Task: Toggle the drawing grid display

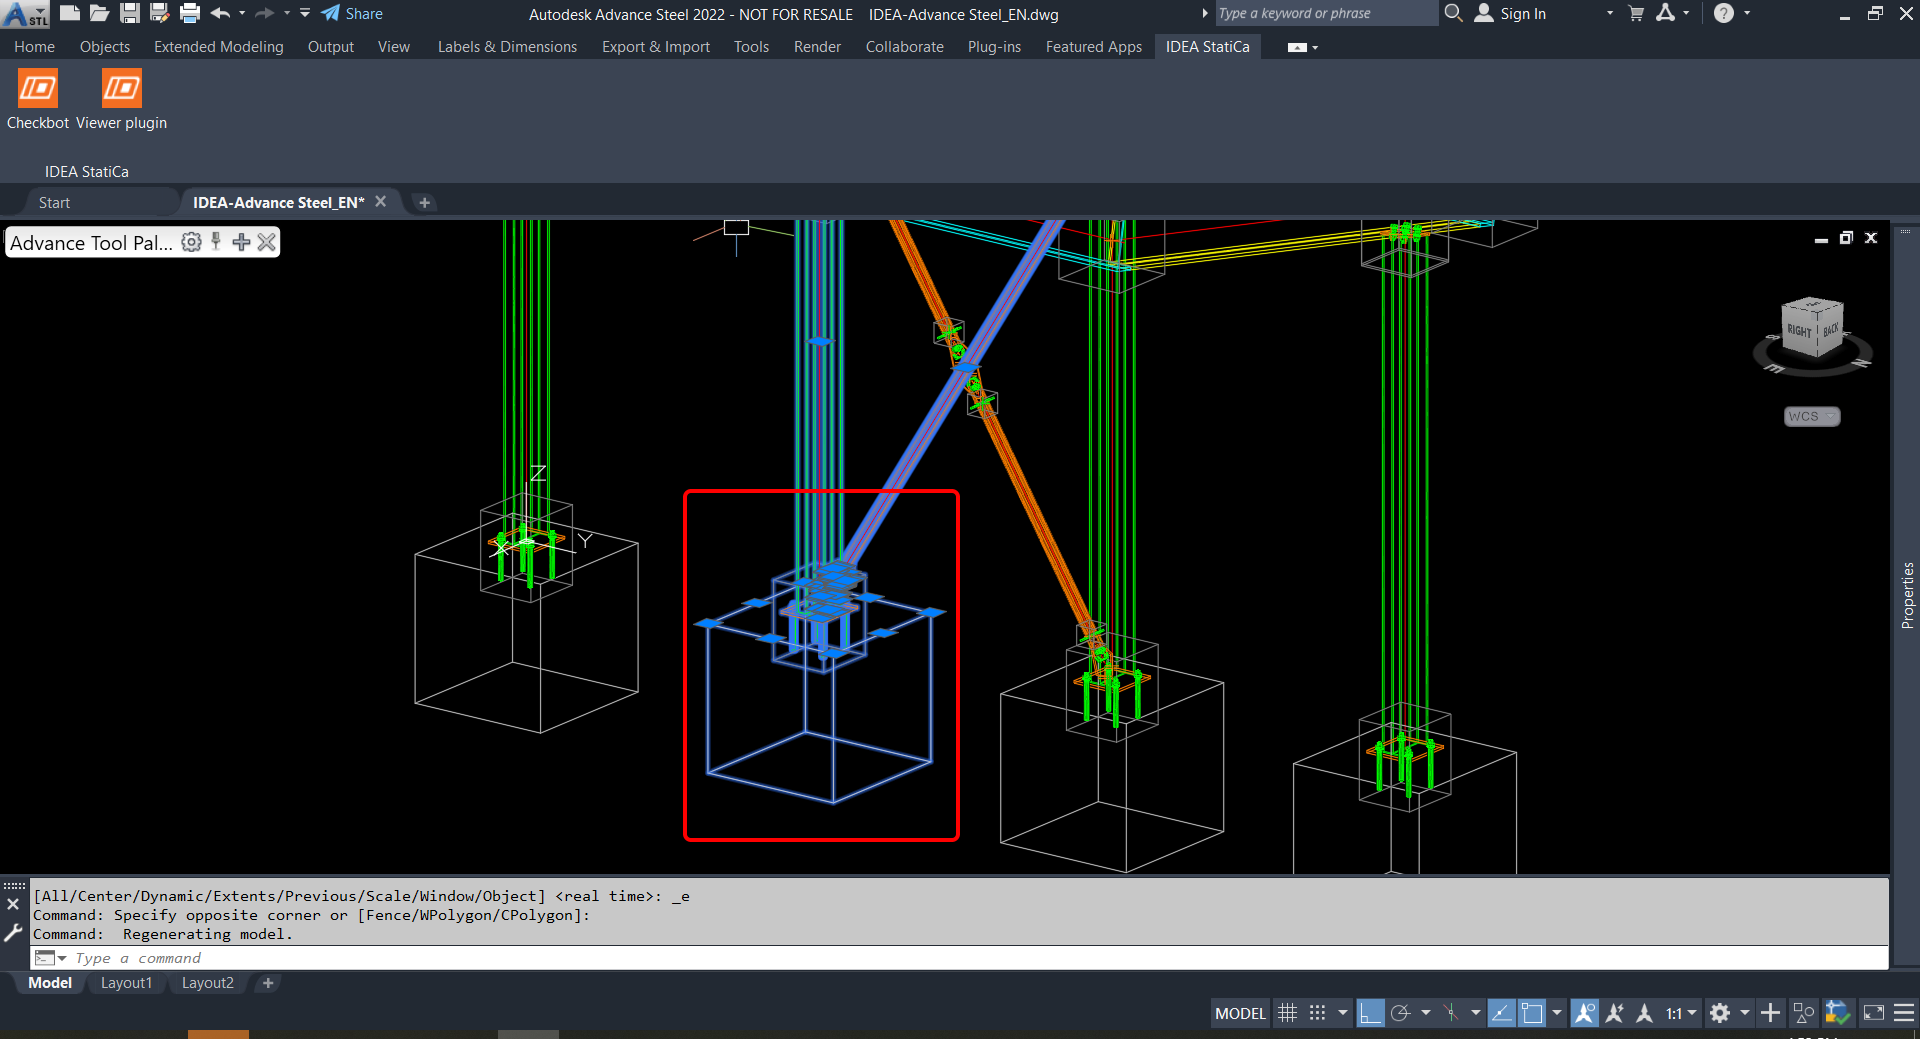Action: click(1288, 1013)
